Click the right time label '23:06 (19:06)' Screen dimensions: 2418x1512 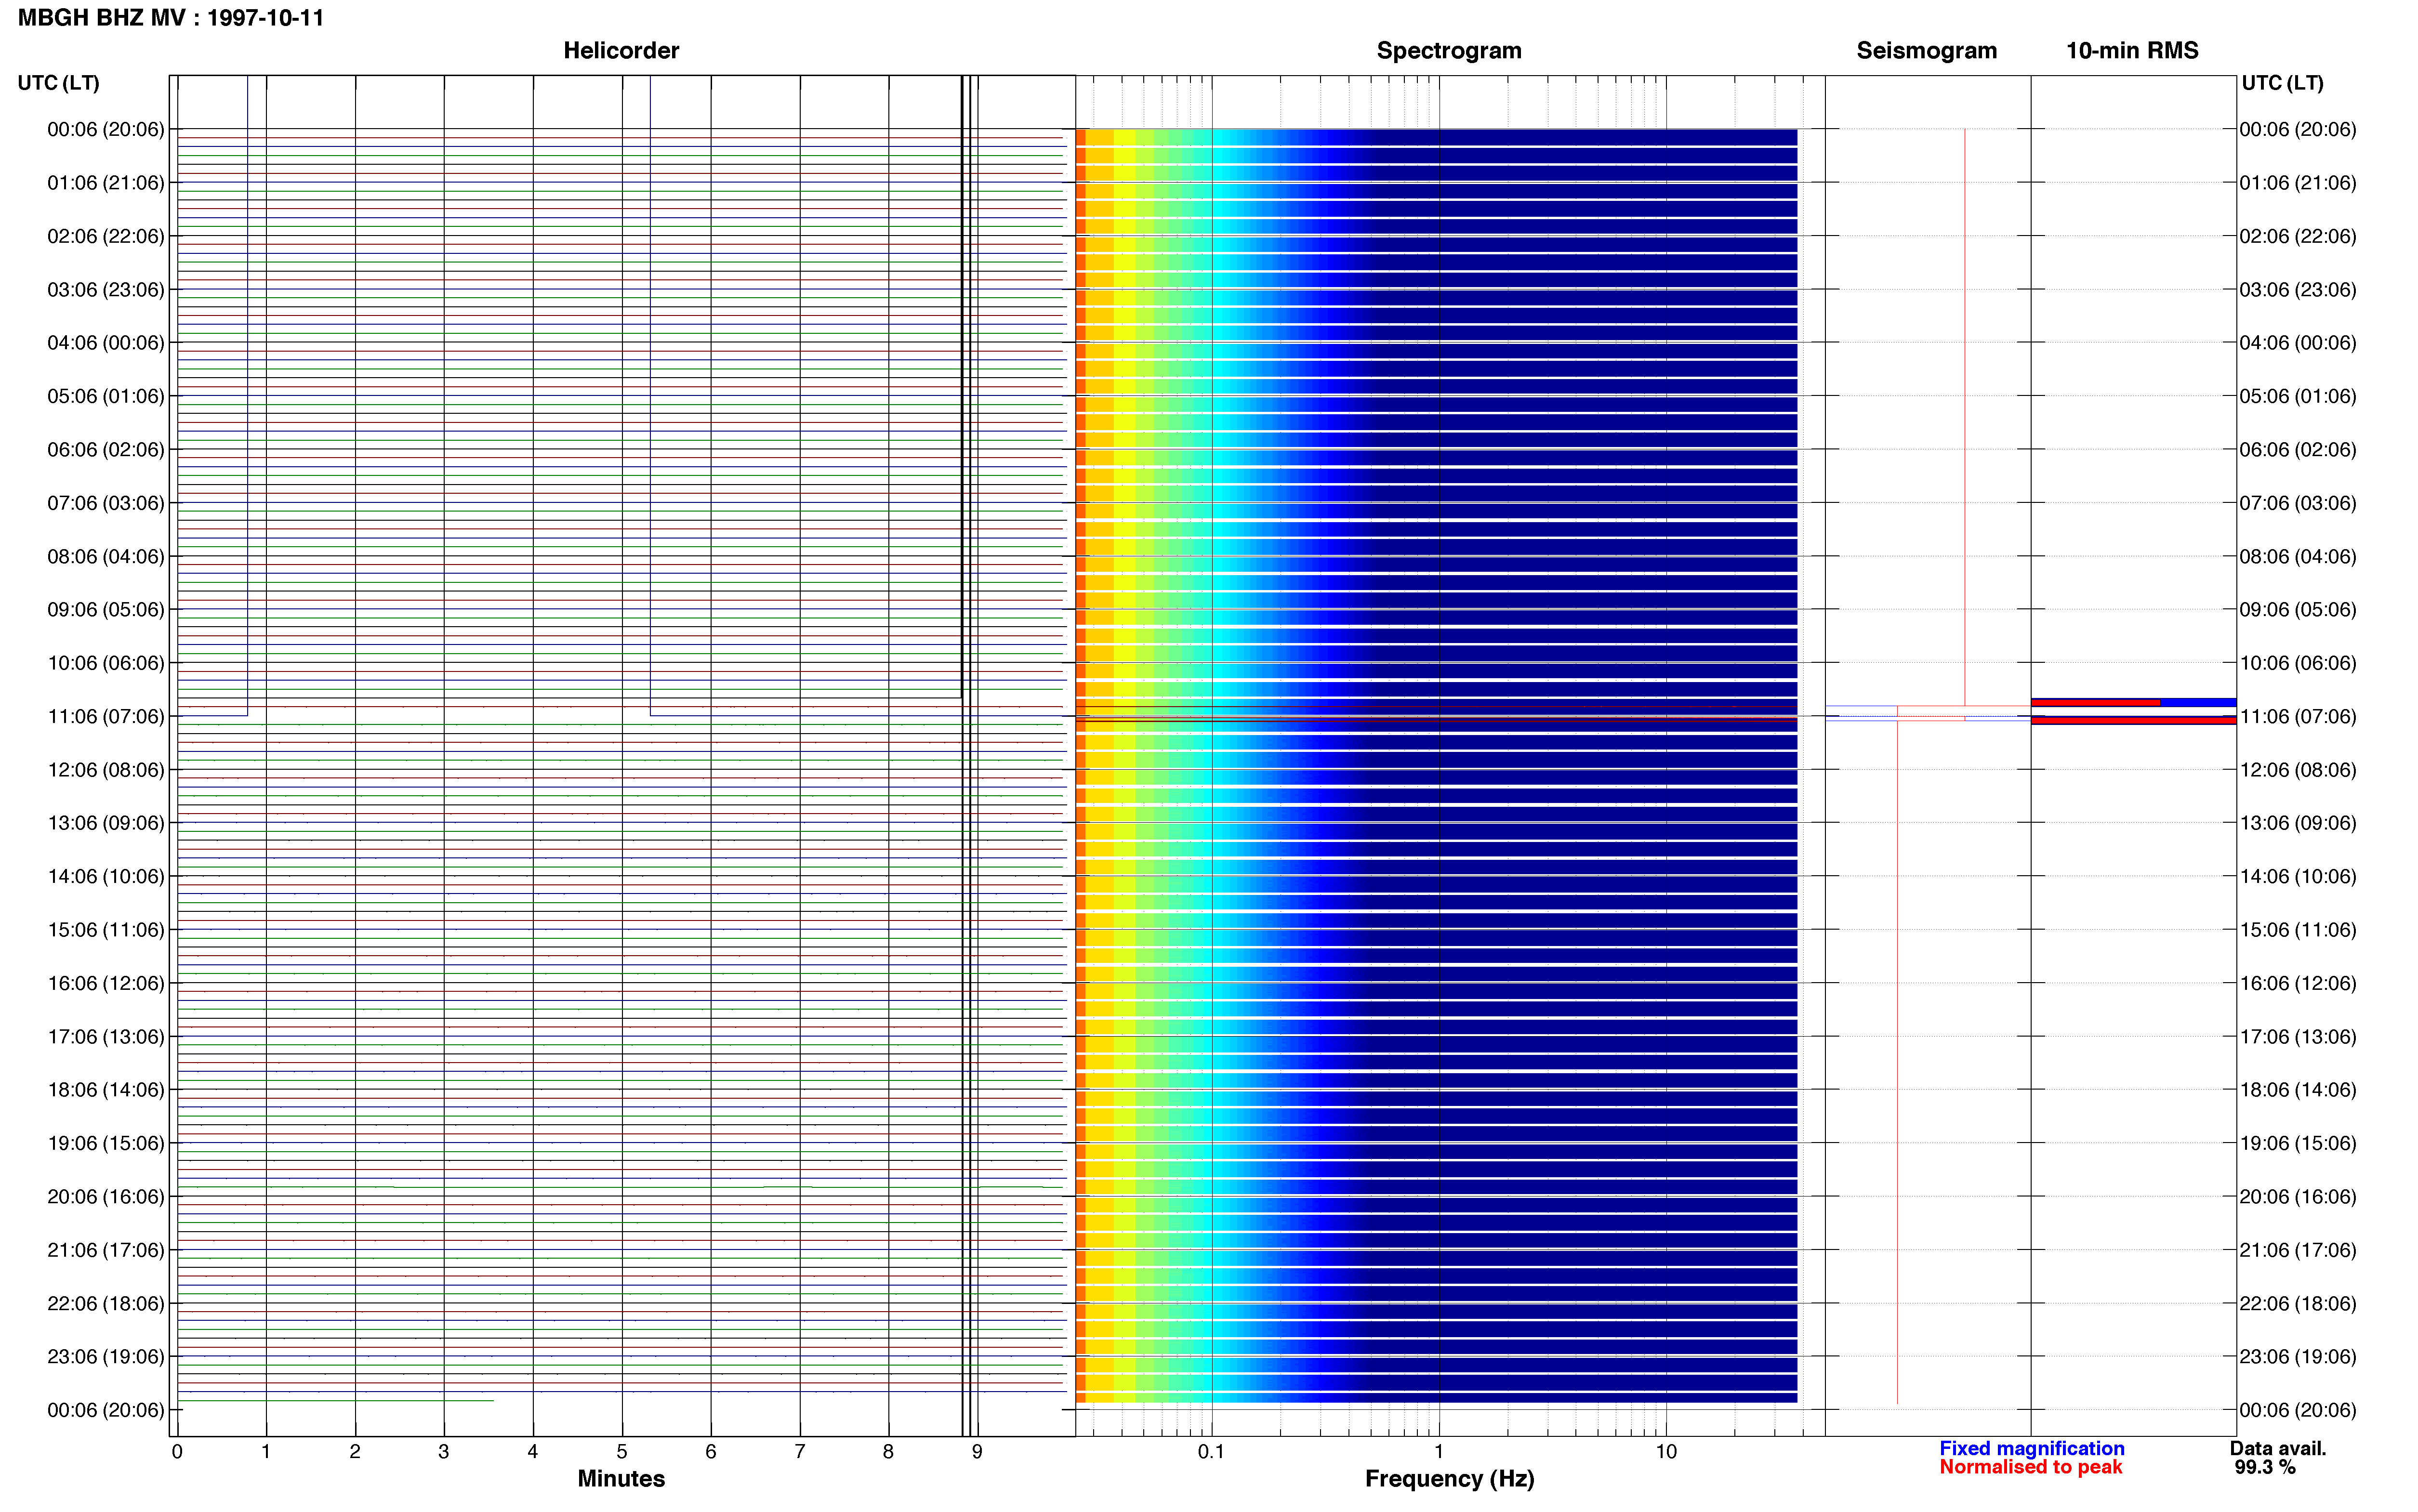[x=2298, y=1356]
